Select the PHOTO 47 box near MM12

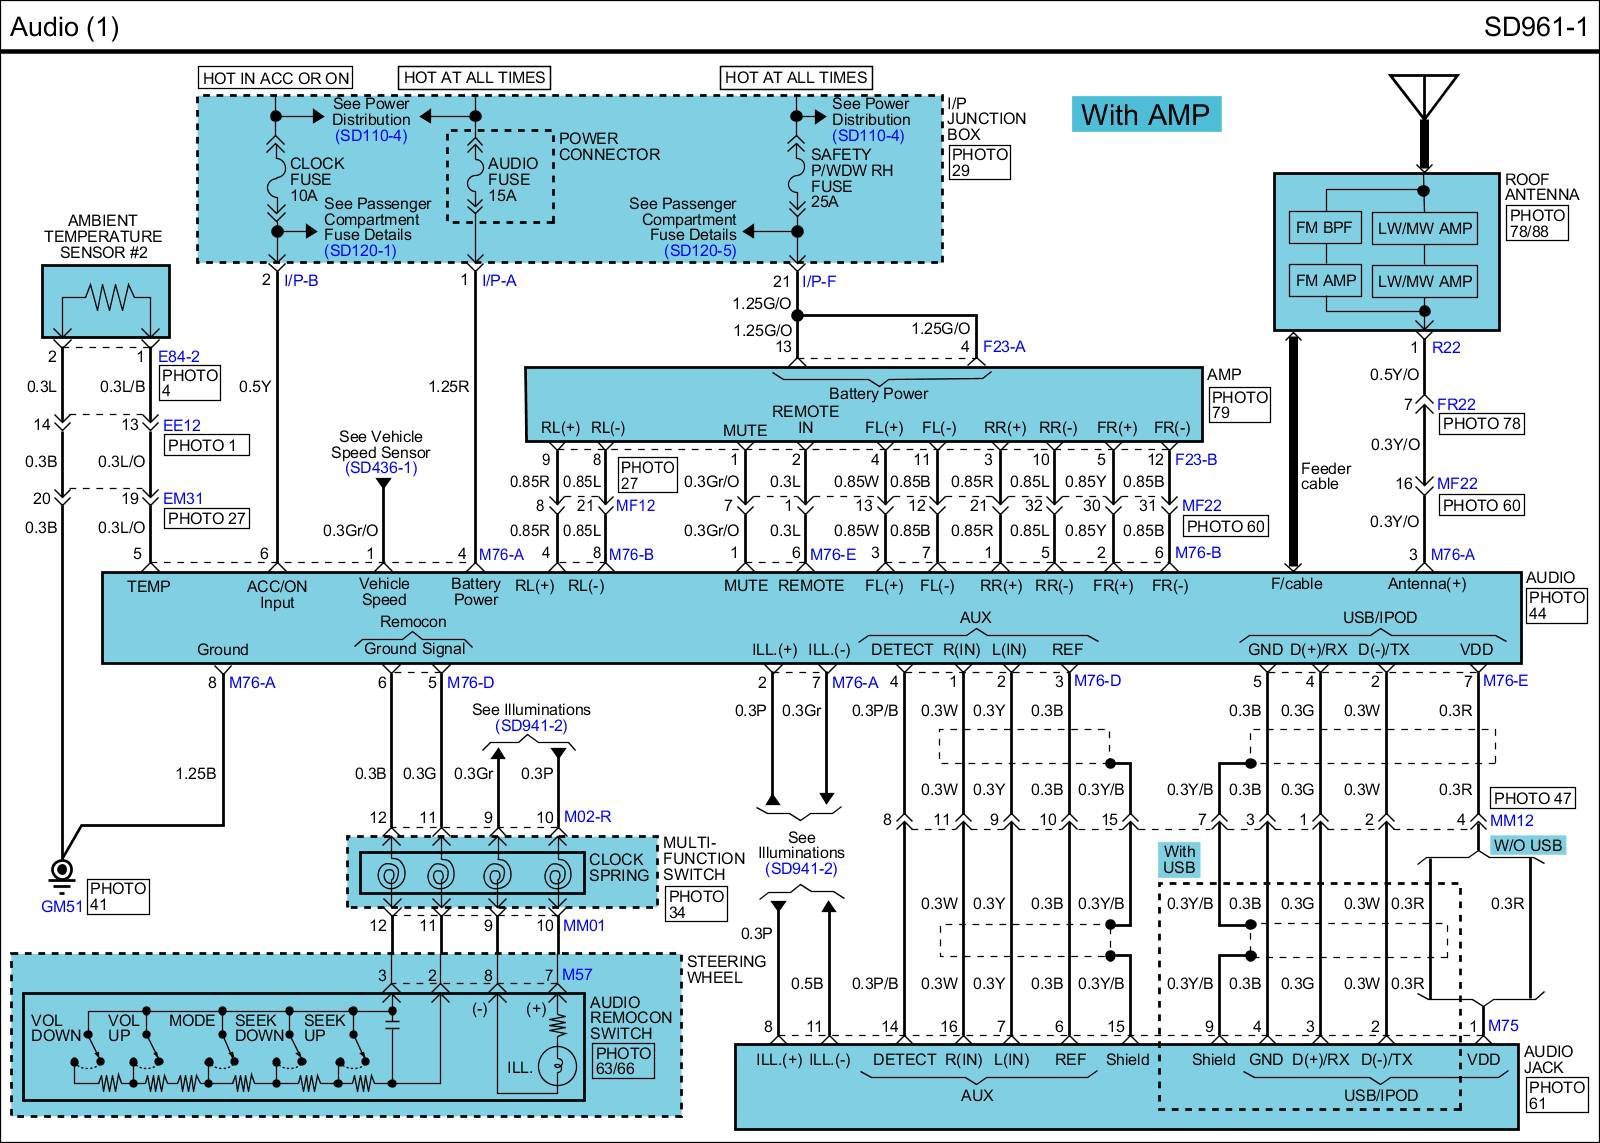1533,798
